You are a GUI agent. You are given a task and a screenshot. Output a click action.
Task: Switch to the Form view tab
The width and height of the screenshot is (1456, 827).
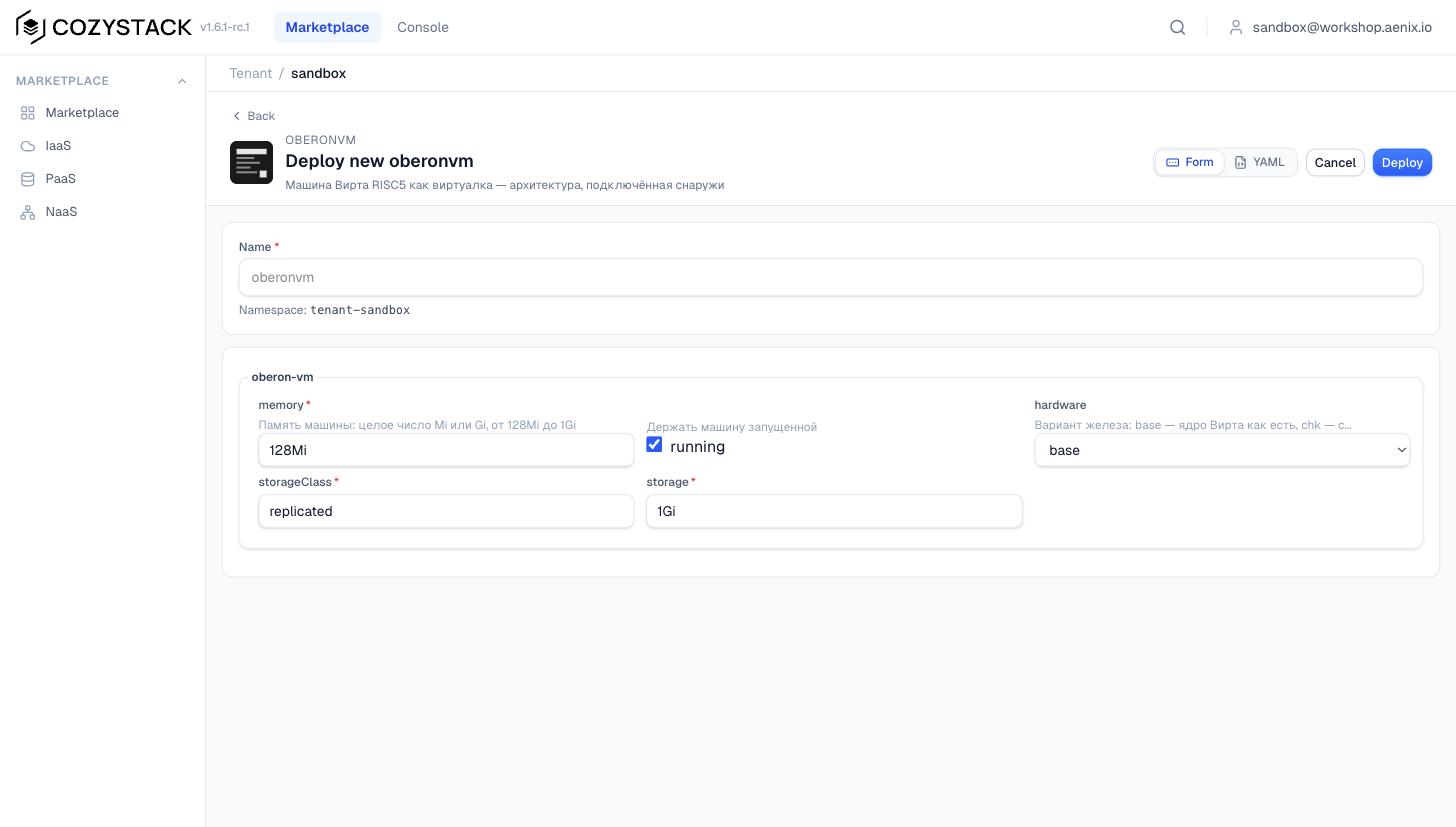(x=1190, y=162)
